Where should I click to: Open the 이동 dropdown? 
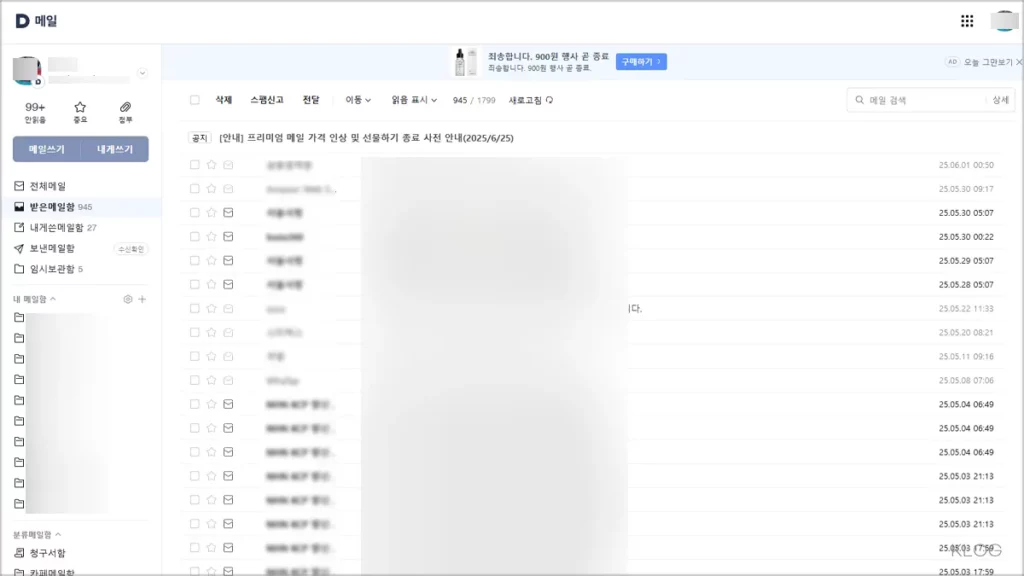click(x=358, y=100)
